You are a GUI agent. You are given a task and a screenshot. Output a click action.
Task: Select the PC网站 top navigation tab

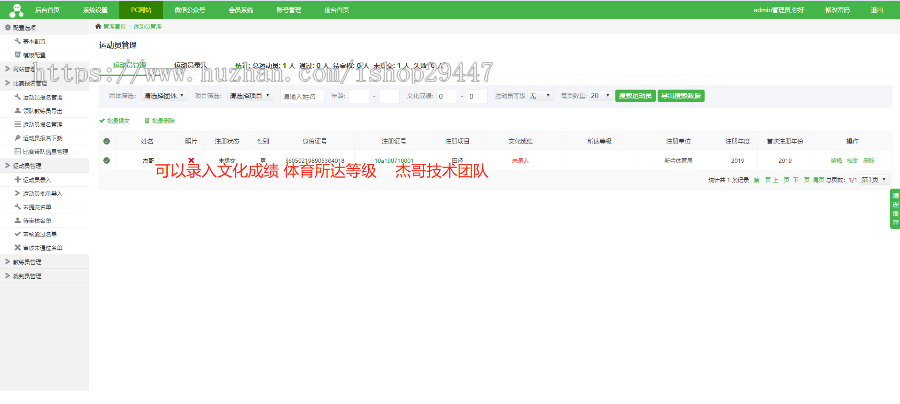[x=141, y=10]
